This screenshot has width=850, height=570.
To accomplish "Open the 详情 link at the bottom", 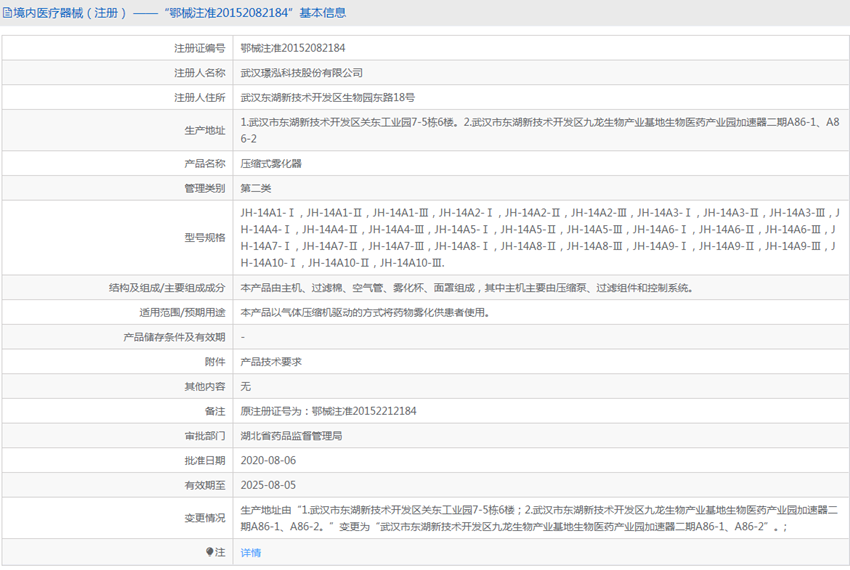I will click(x=250, y=552).
